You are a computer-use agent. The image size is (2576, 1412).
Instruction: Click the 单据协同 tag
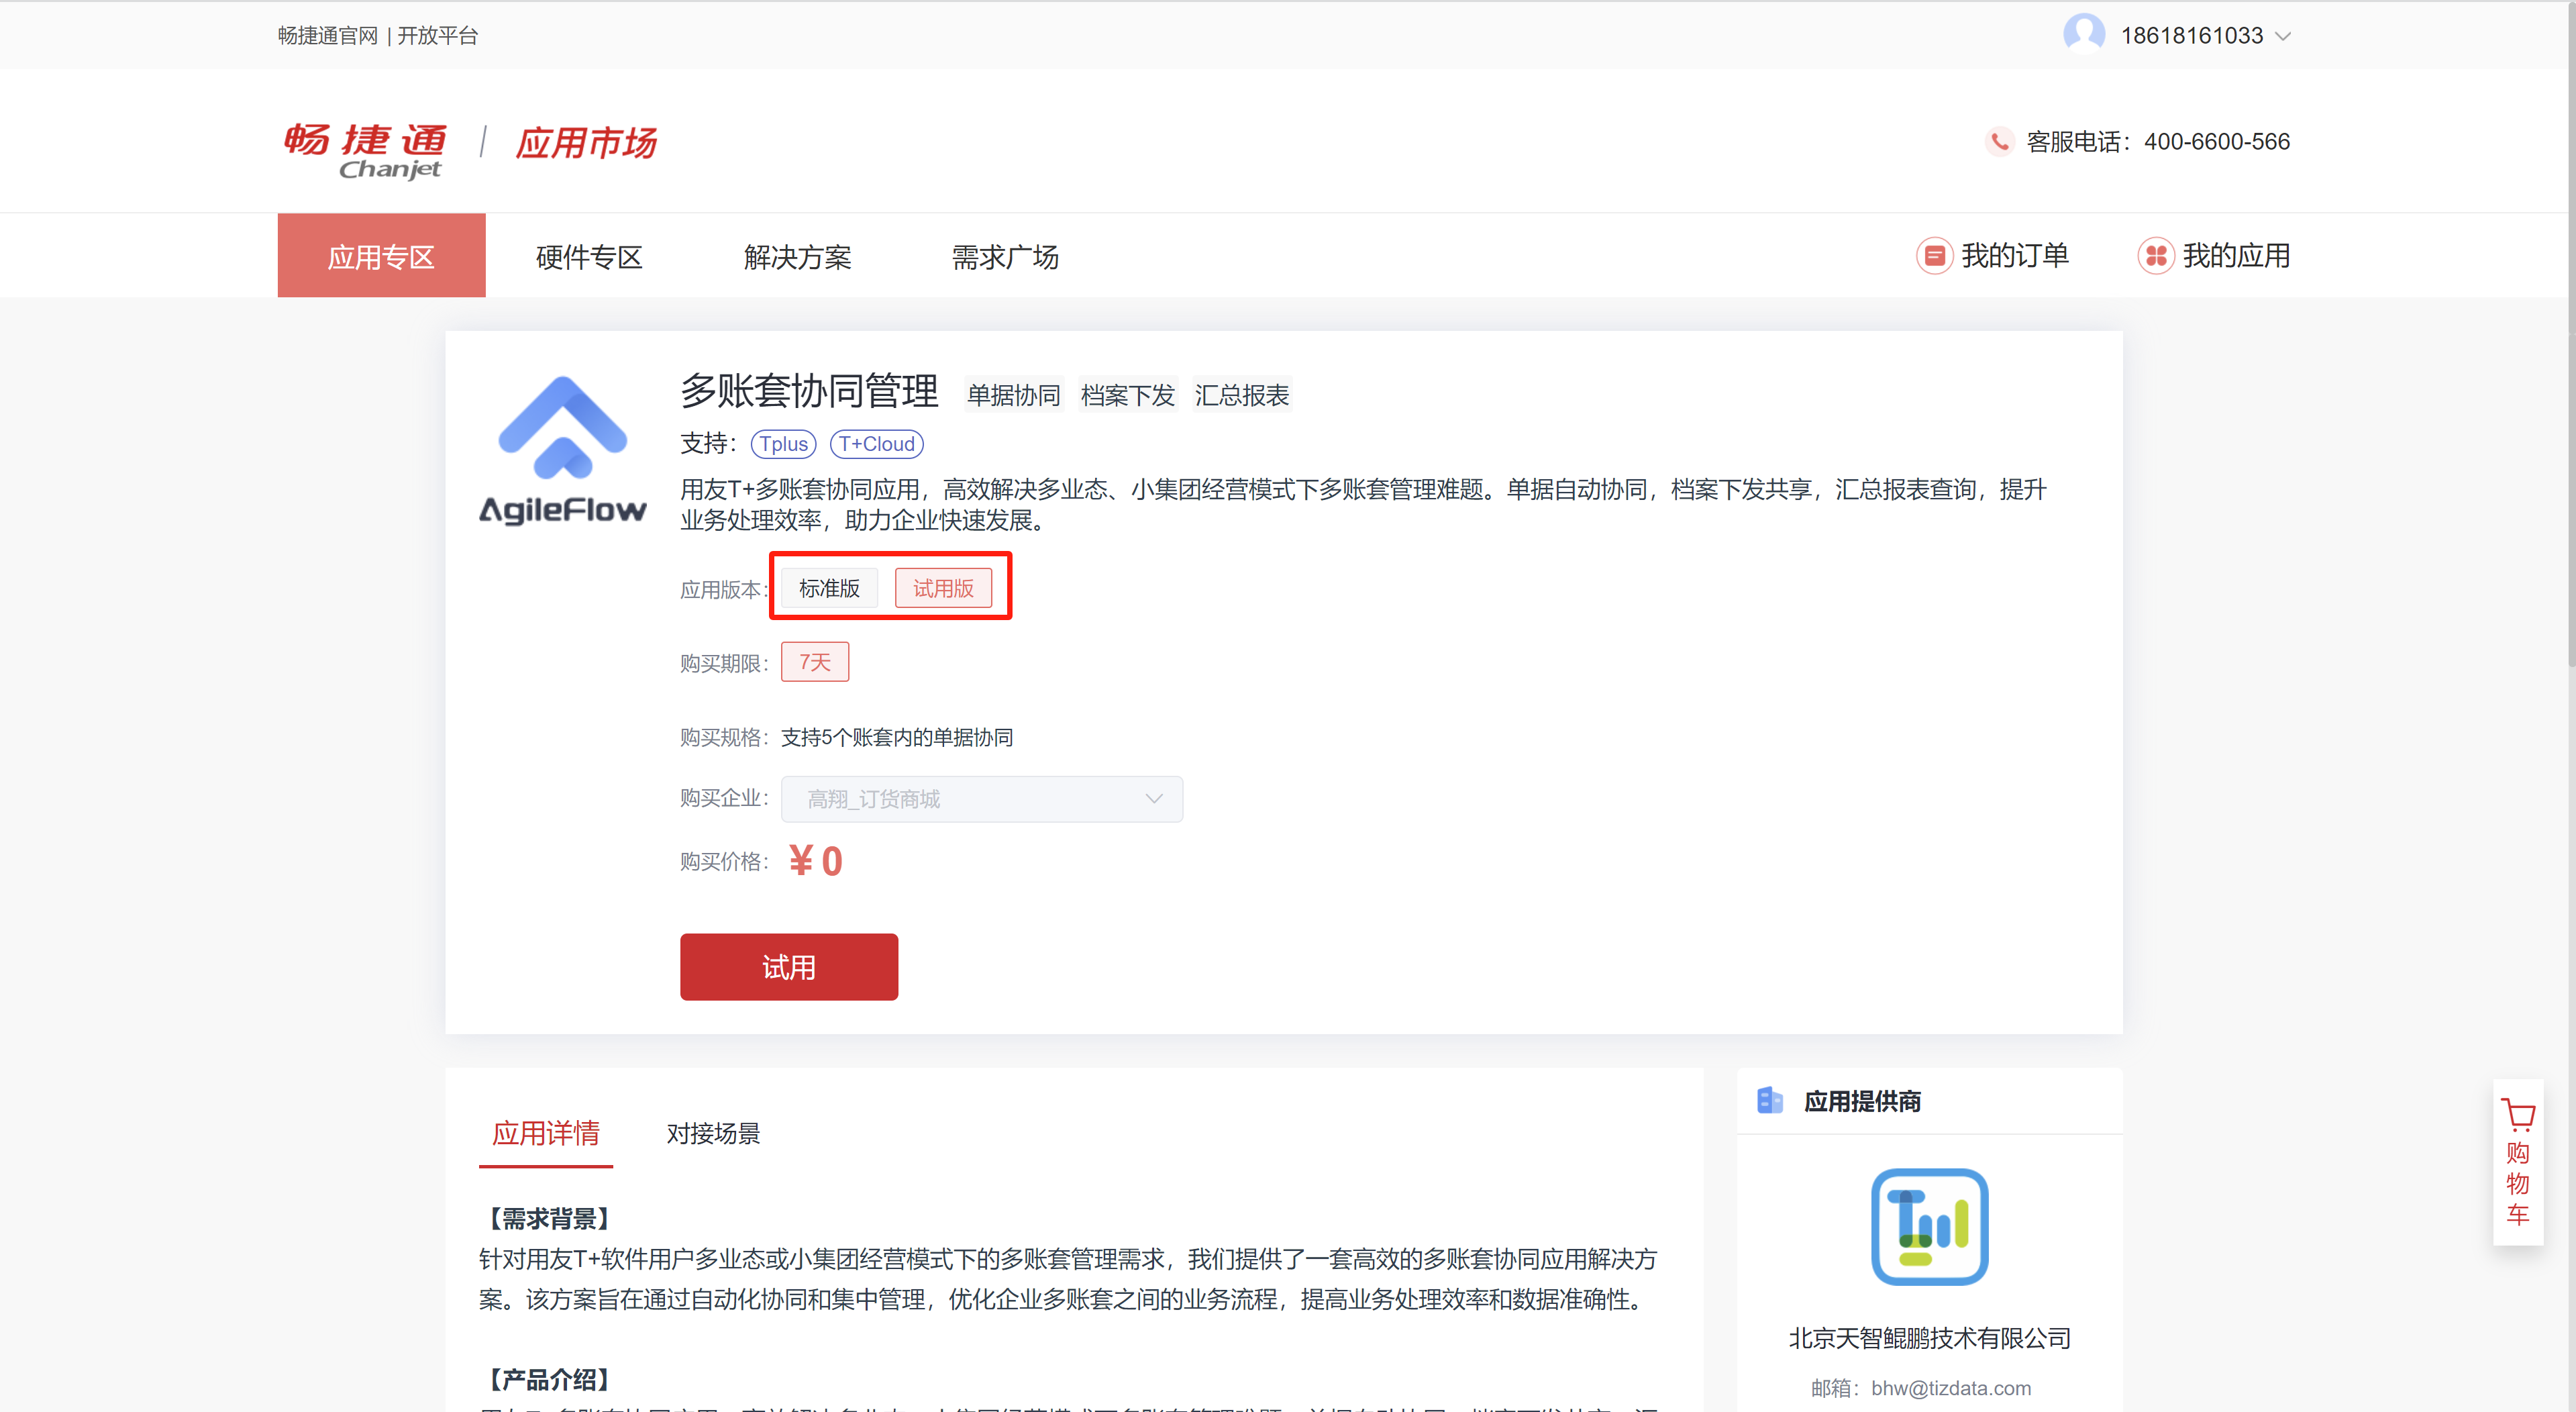[1014, 395]
